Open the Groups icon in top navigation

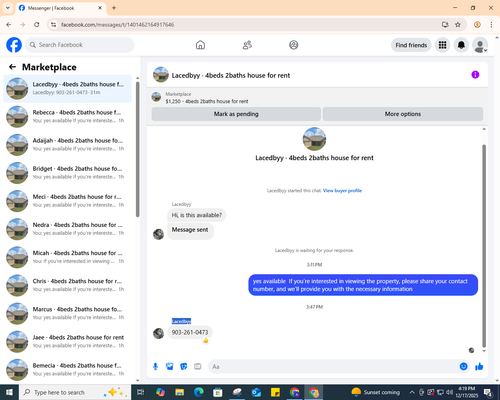[x=294, y=45]
